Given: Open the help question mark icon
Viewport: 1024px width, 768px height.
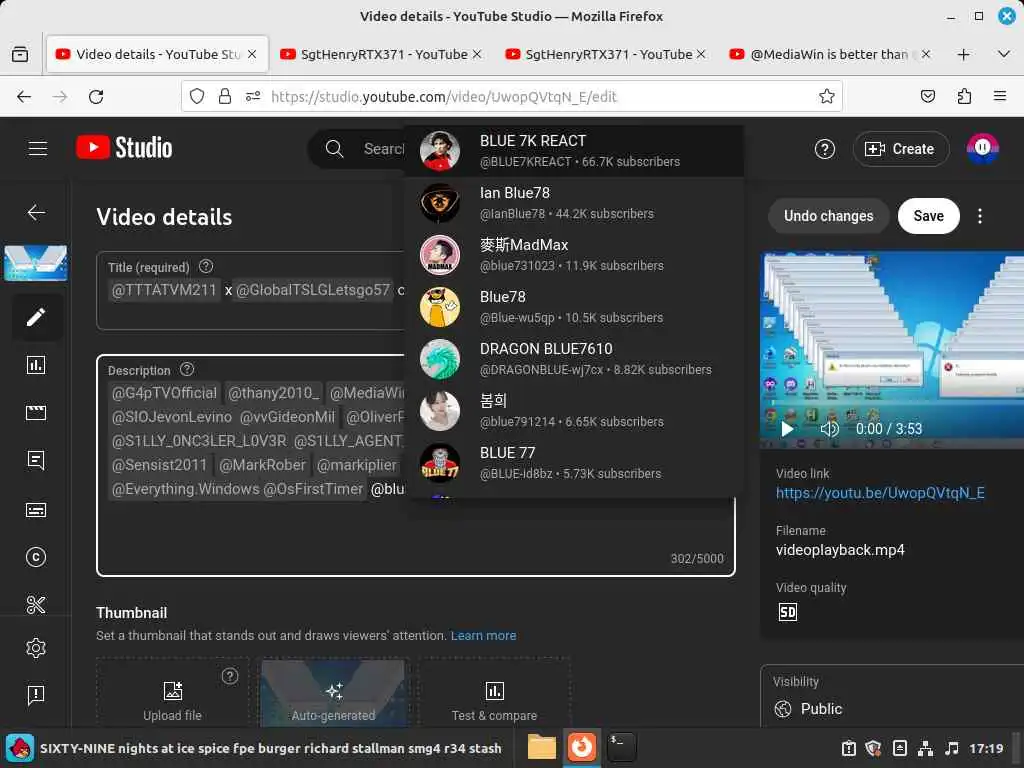Looking at the screenshot, I should point(825,149).
